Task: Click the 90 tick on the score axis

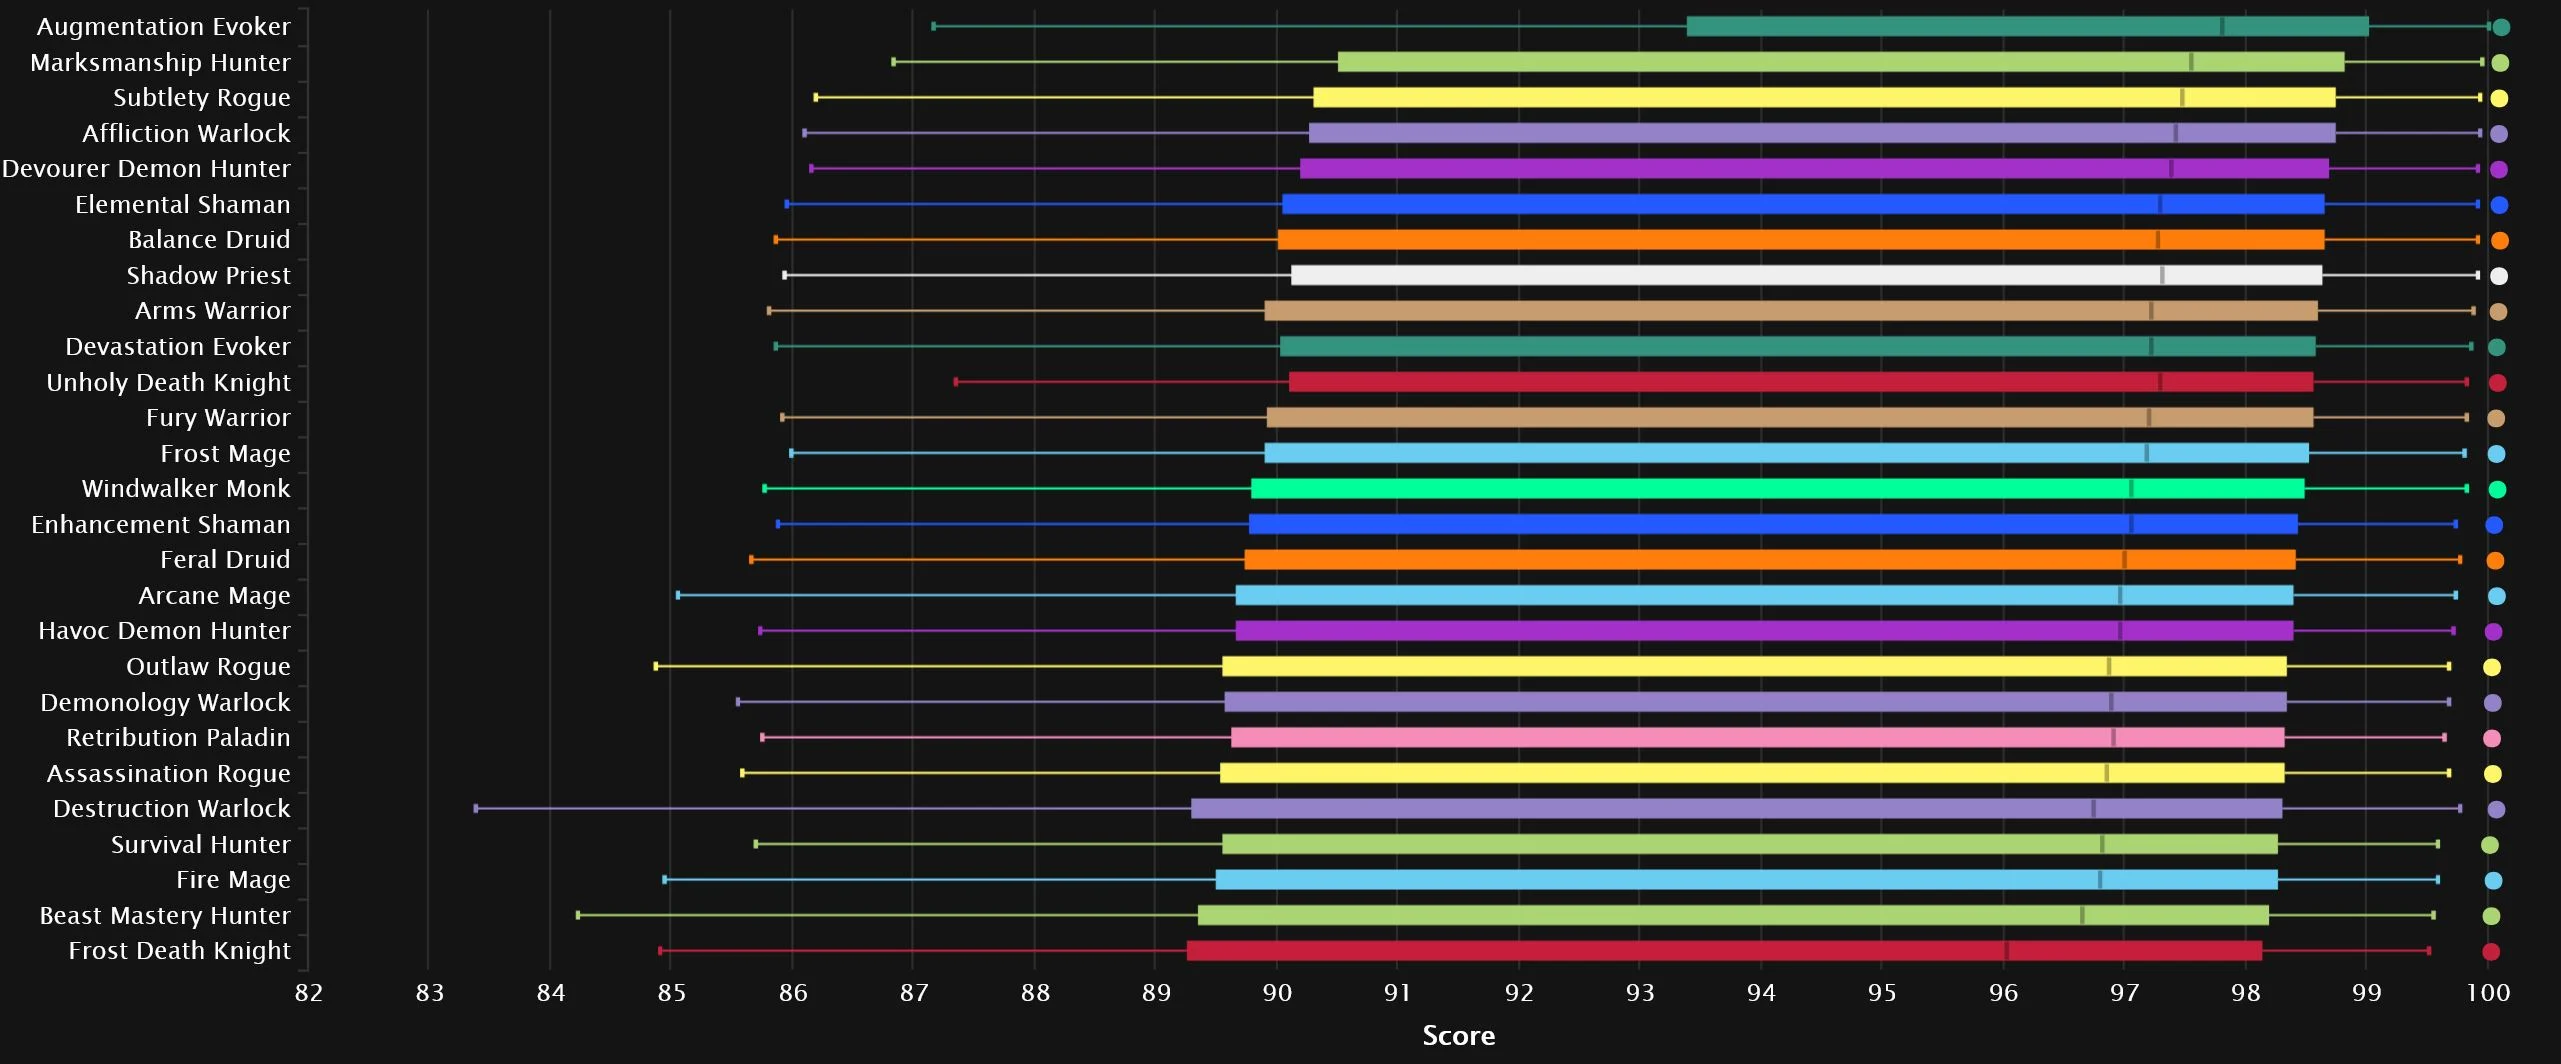Action: pyautogui.click(x=1277, y=993)
